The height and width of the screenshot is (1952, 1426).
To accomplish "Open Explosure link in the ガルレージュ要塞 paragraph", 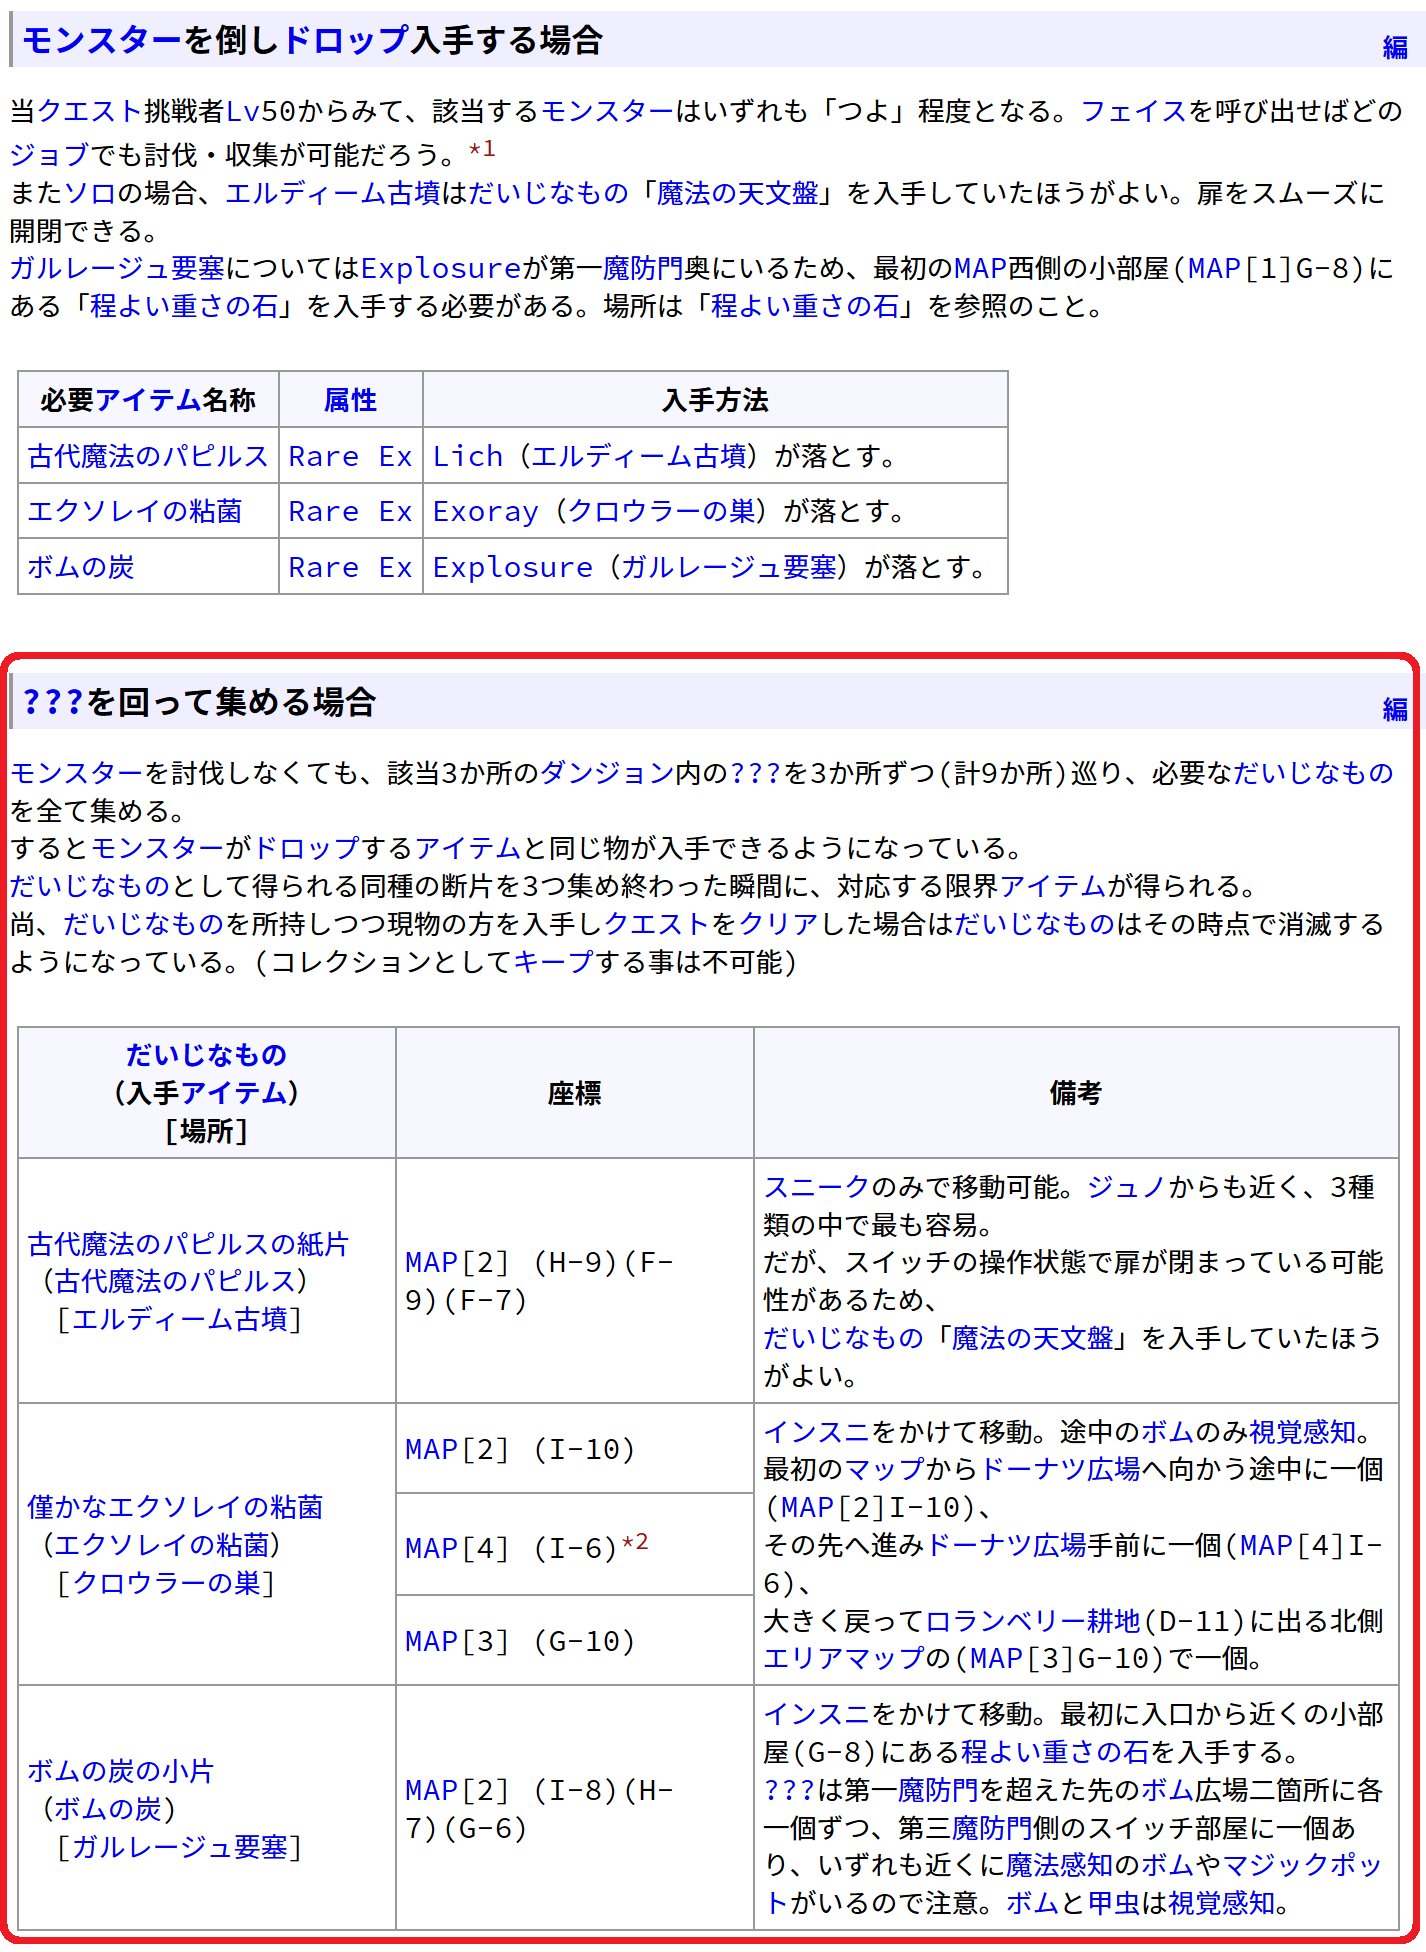I will tap(441, 268).
